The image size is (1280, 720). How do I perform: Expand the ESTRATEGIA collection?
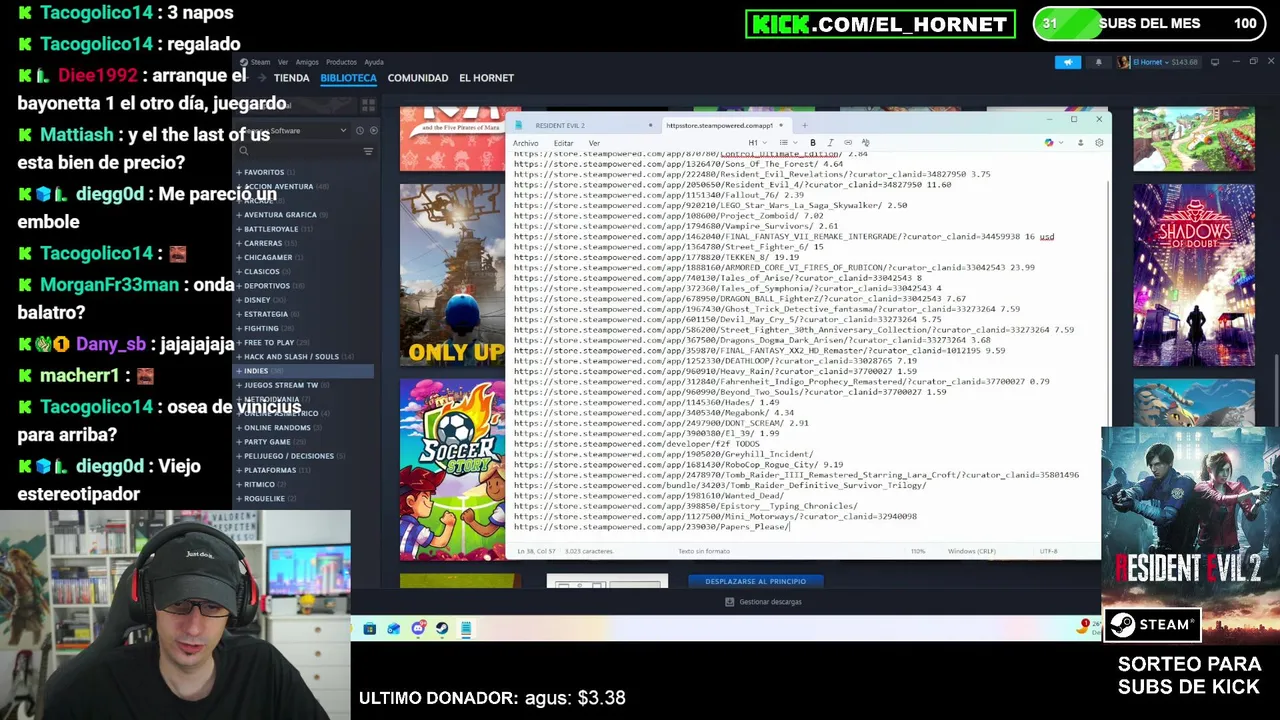[x=266, y=314]
